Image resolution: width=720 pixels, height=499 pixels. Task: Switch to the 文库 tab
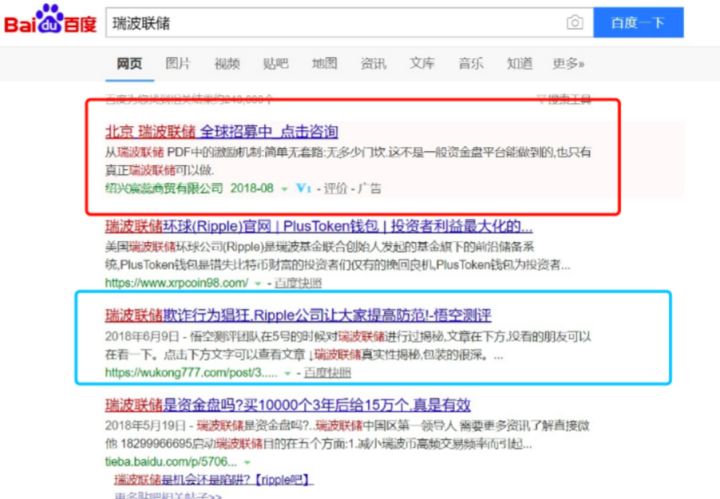(x=422, y=64)
